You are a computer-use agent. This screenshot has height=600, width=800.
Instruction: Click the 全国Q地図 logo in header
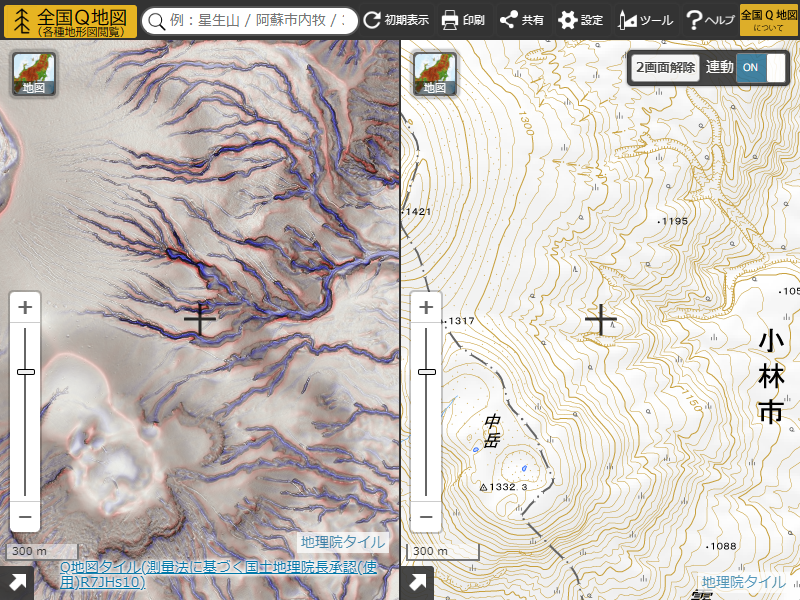(x=70, y=20)
